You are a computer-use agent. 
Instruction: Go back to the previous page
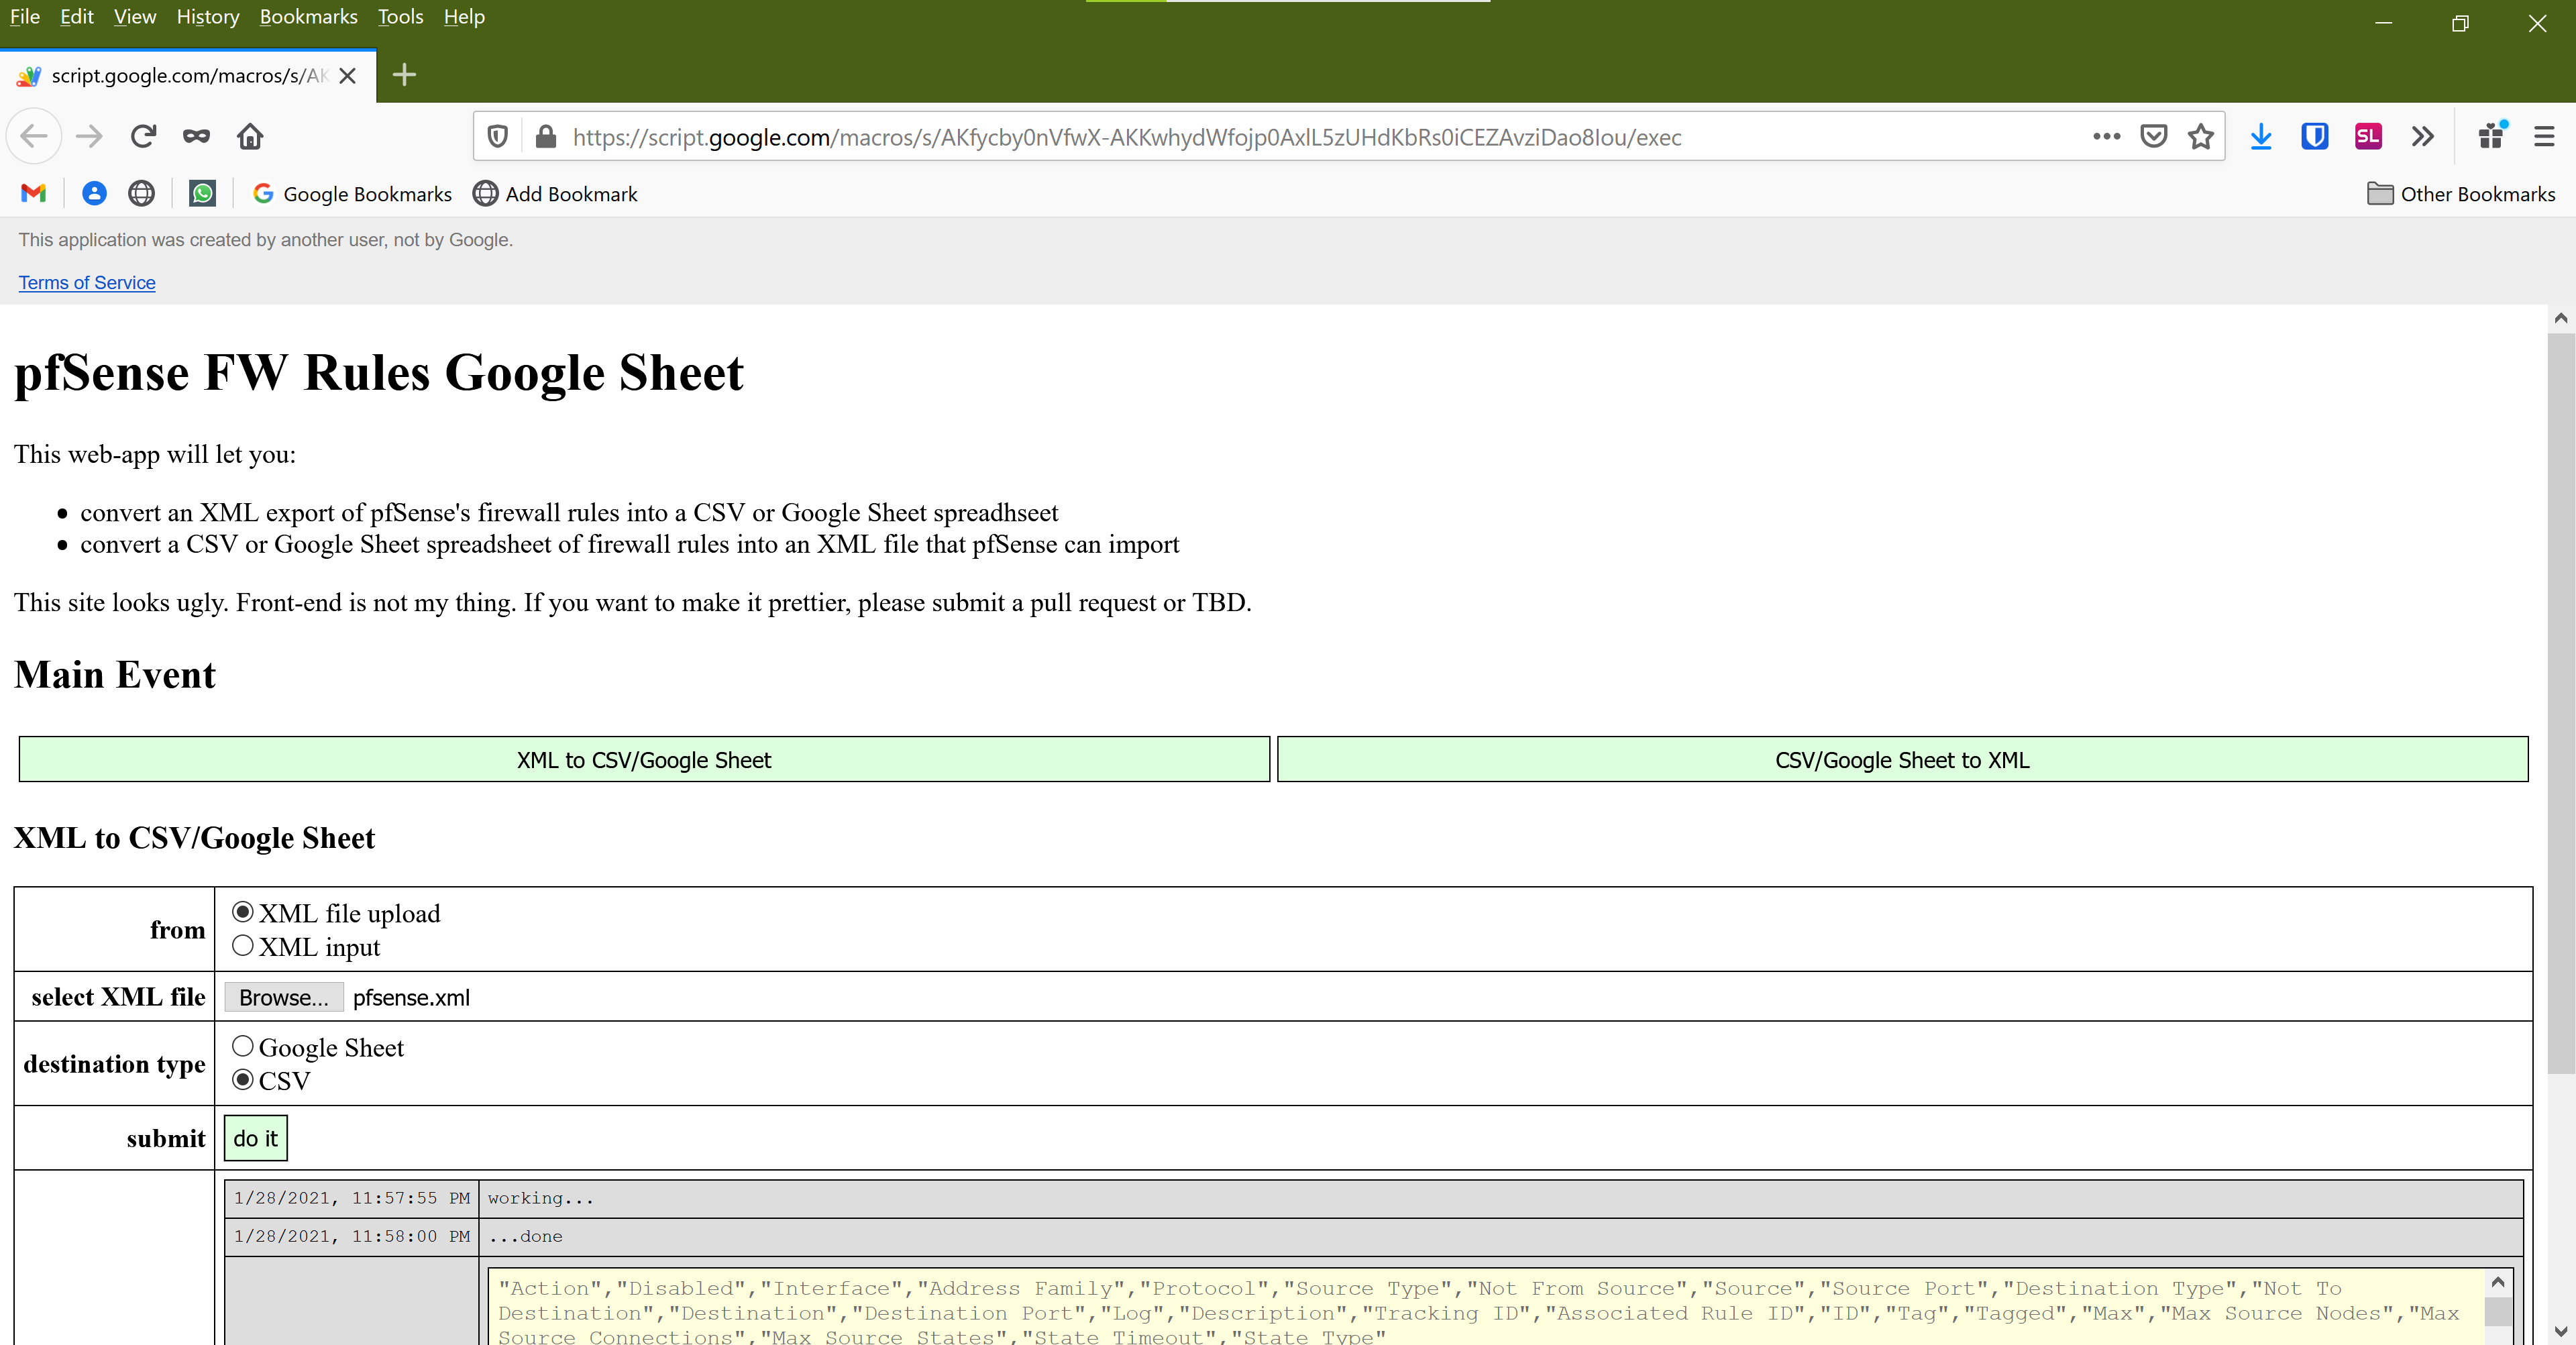tap(34, 136)
